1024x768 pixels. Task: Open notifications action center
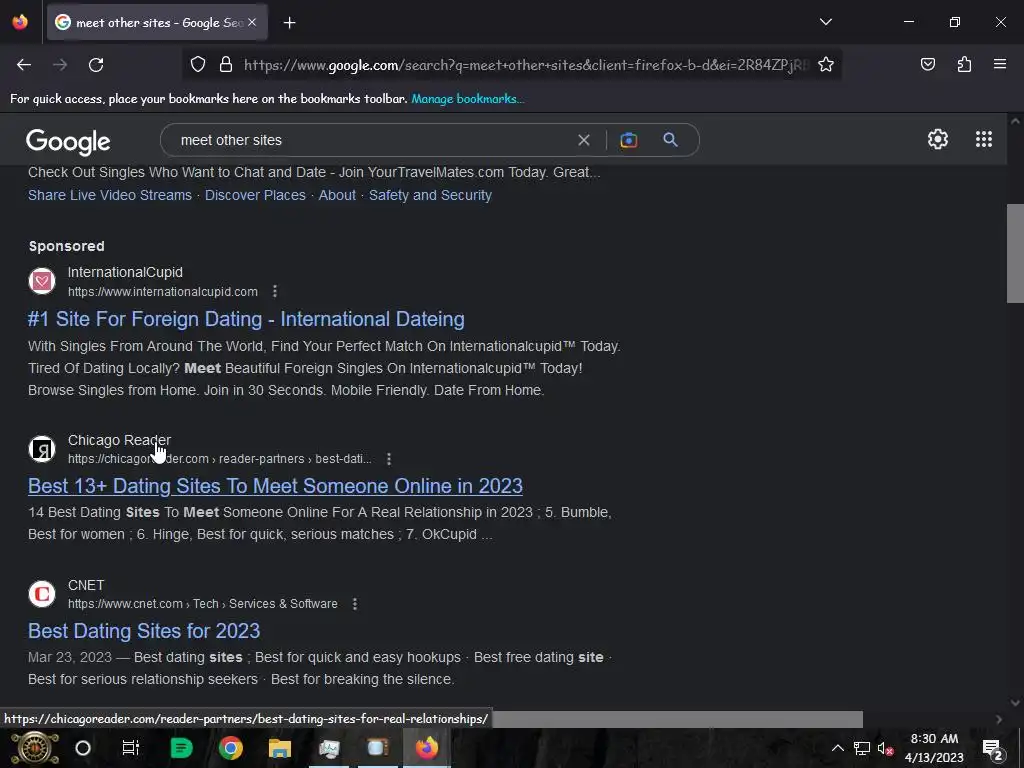[992, 749]
